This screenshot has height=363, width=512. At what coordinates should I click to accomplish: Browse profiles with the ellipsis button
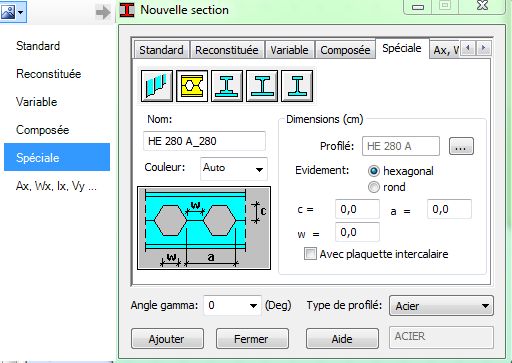pos(461,146)
